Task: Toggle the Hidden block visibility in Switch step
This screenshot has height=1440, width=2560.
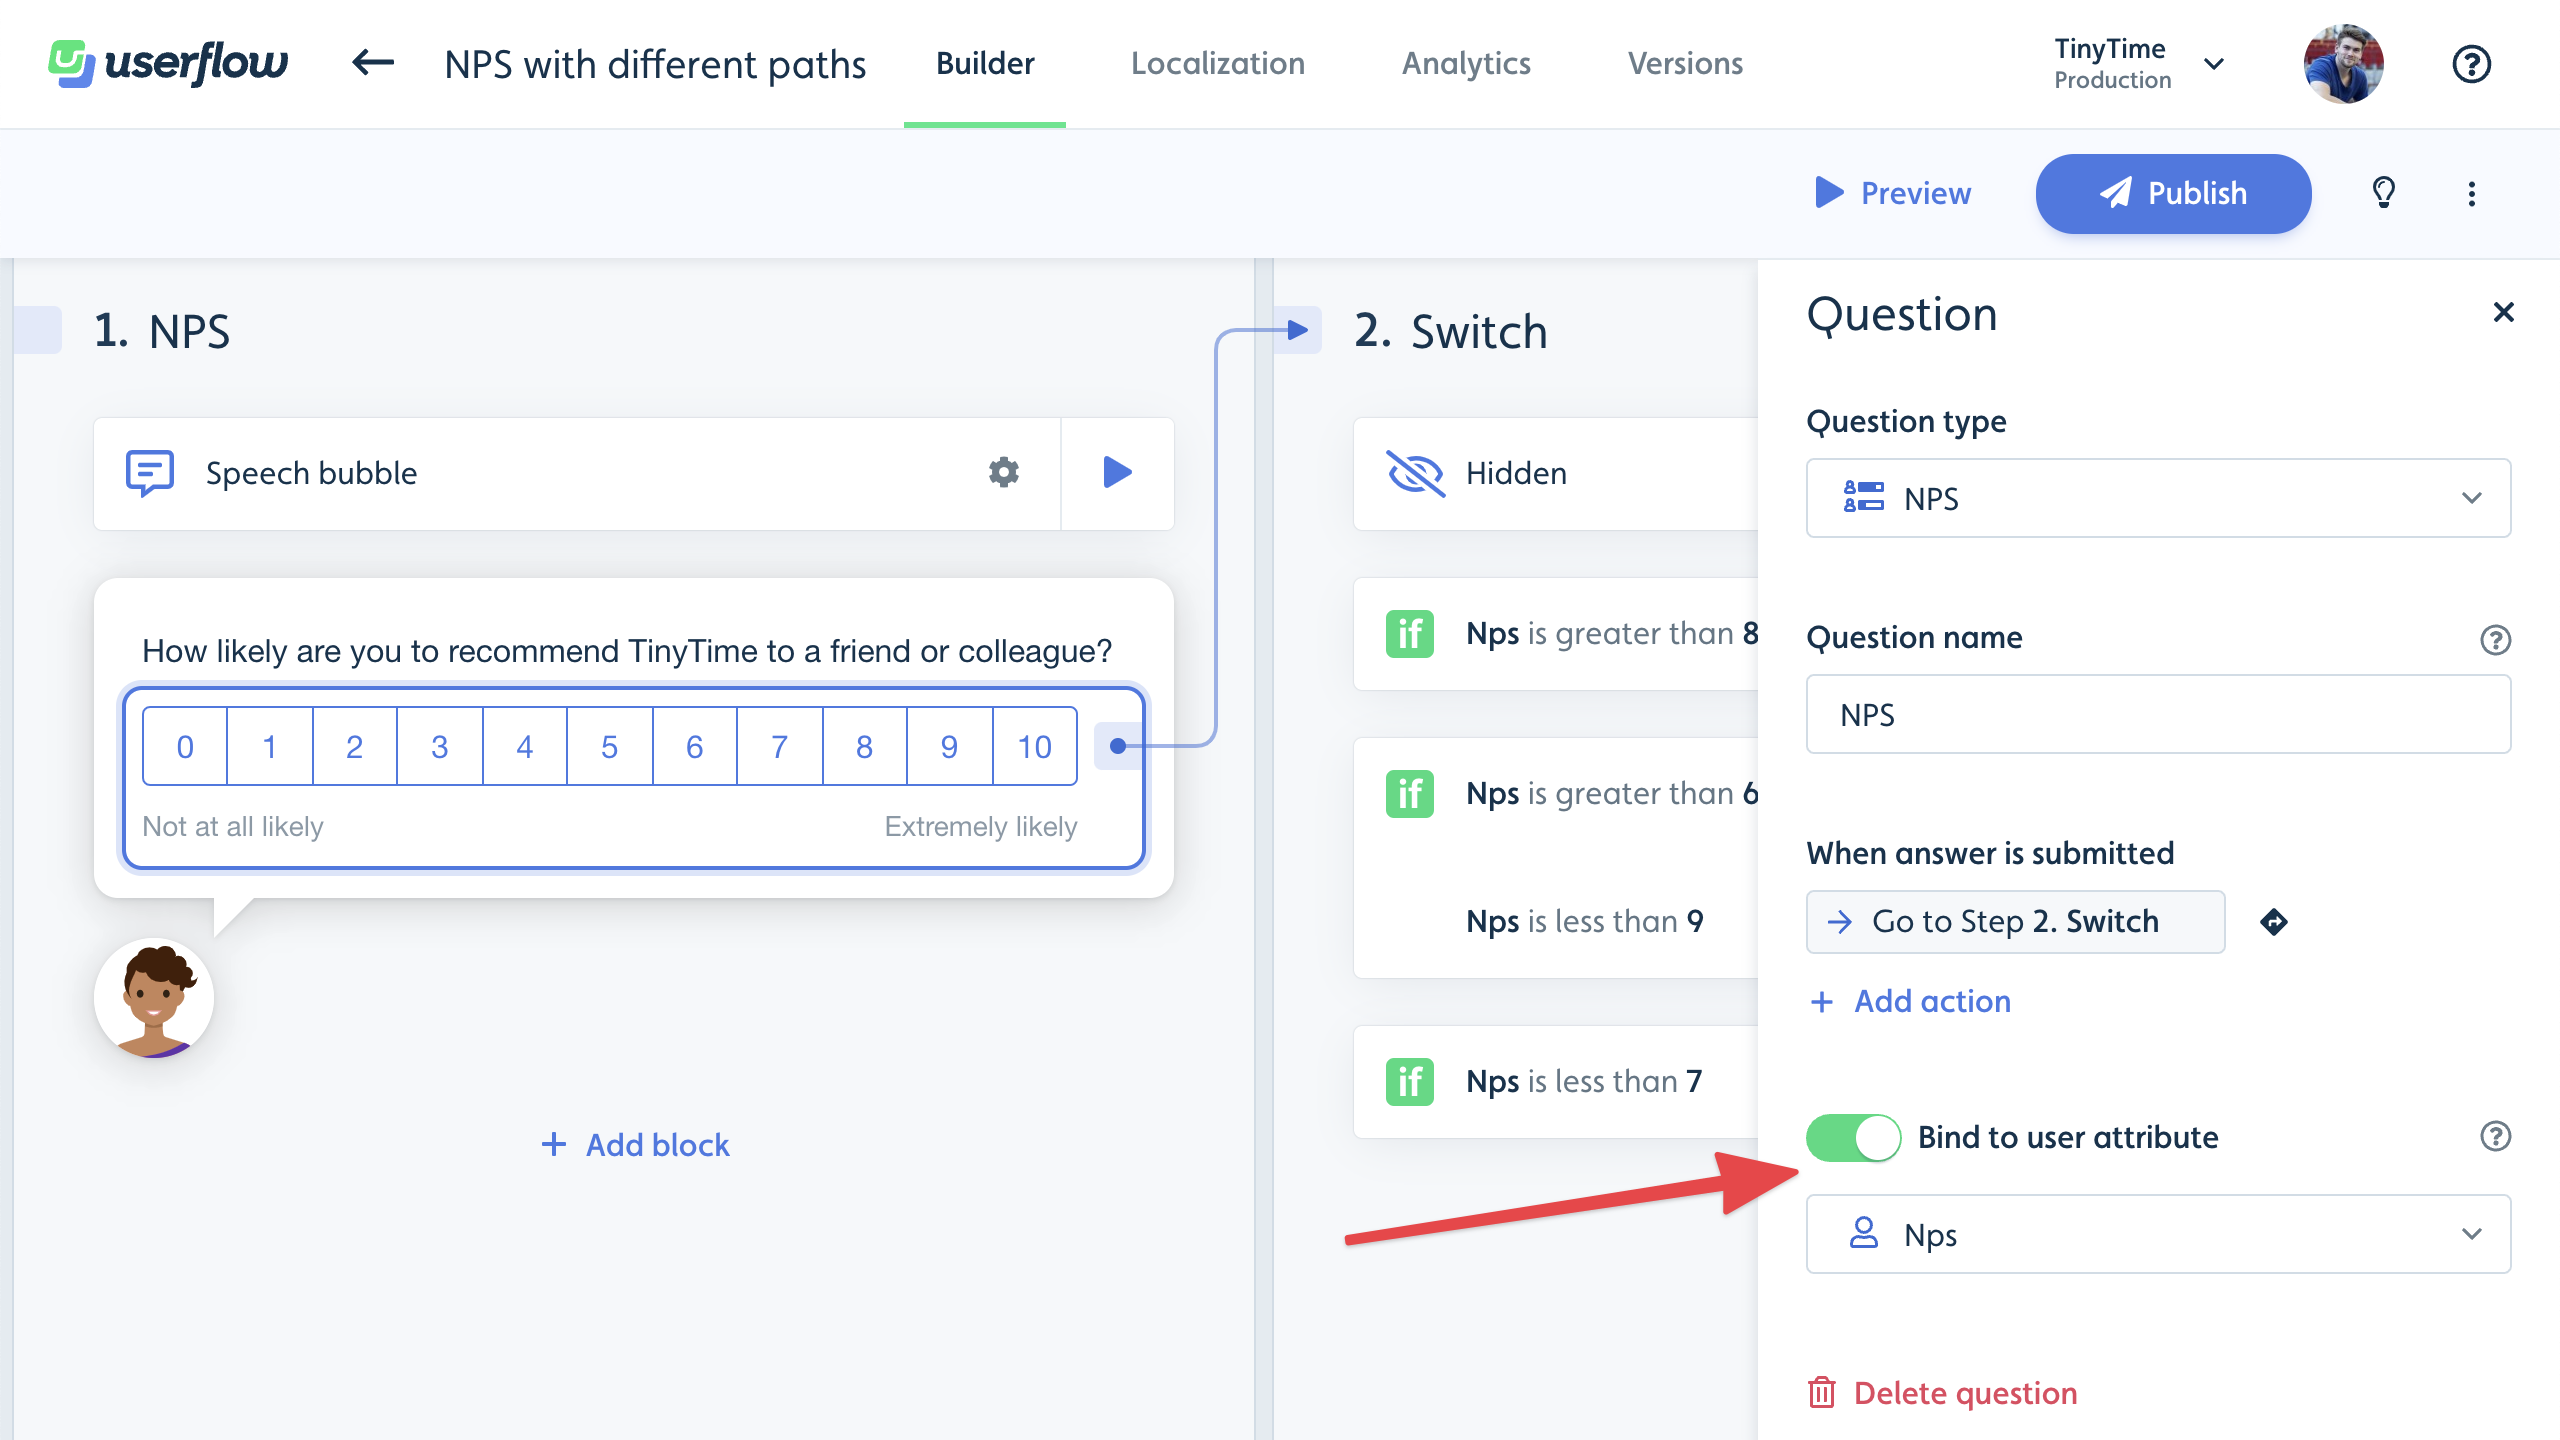Action: (x=1415, y=473)
